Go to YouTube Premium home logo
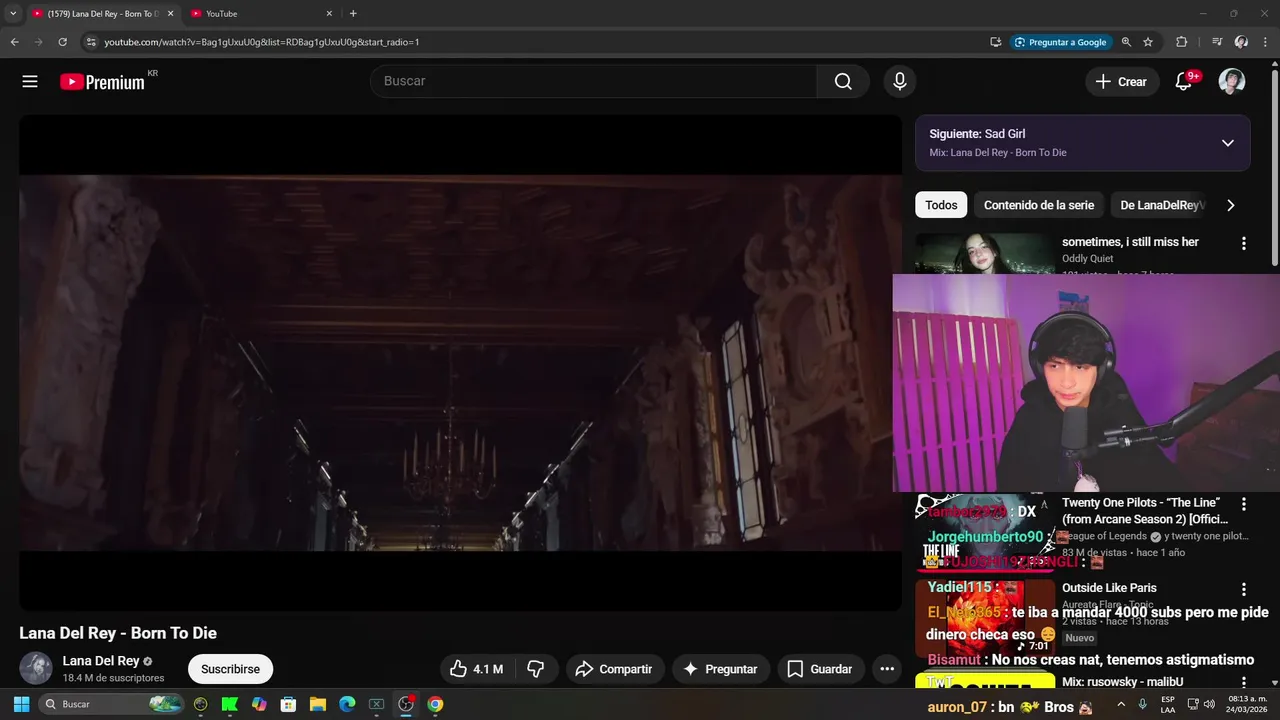Viewport: 1280px width, 720px height. [103, 82]
